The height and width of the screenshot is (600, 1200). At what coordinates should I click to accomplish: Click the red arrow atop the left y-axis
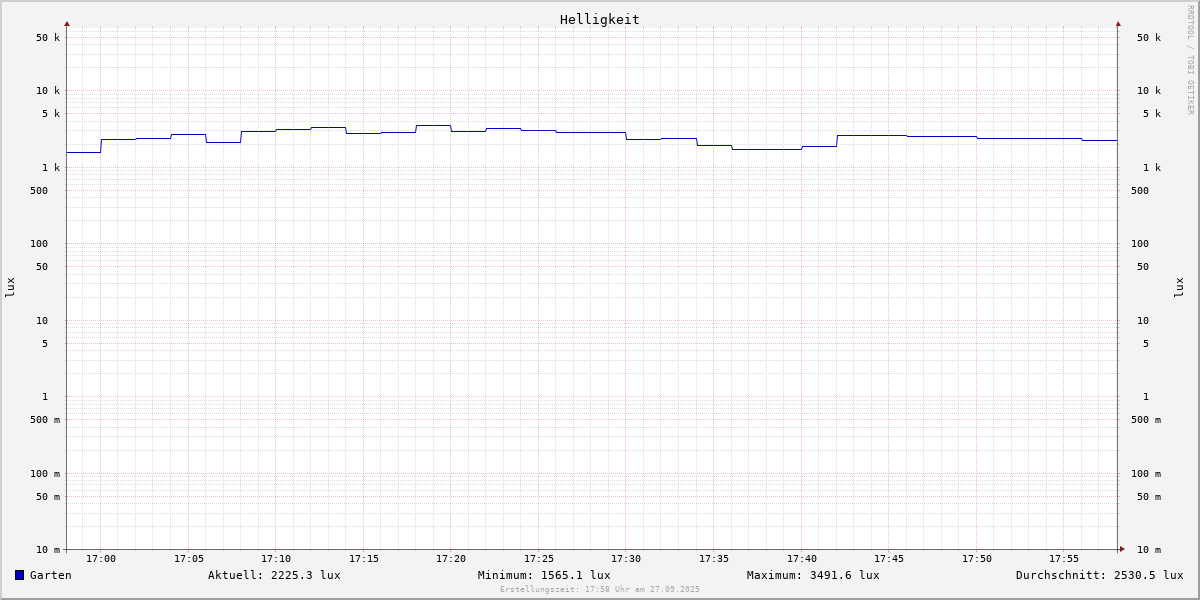[67, 23]
